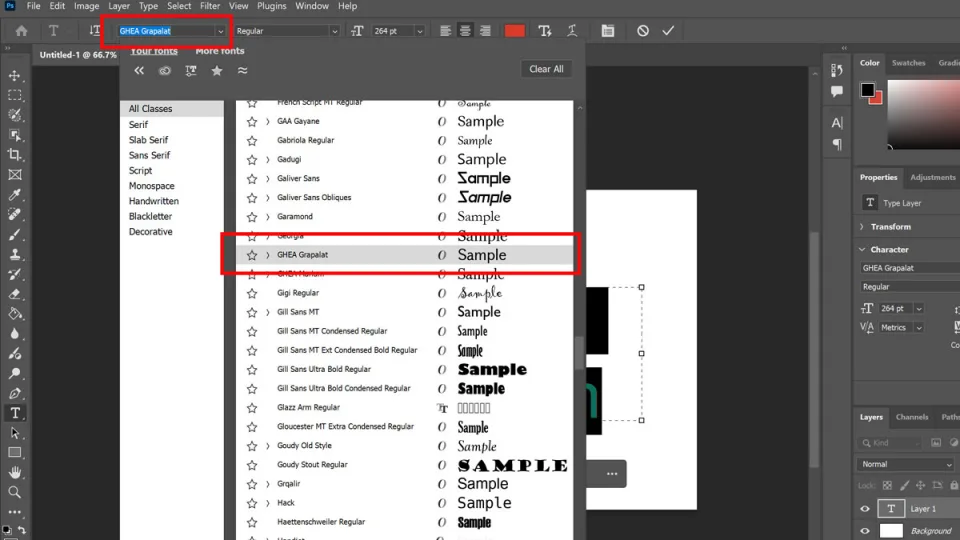
Task: Toggle text orientation icon
Action: coord(94,31)
